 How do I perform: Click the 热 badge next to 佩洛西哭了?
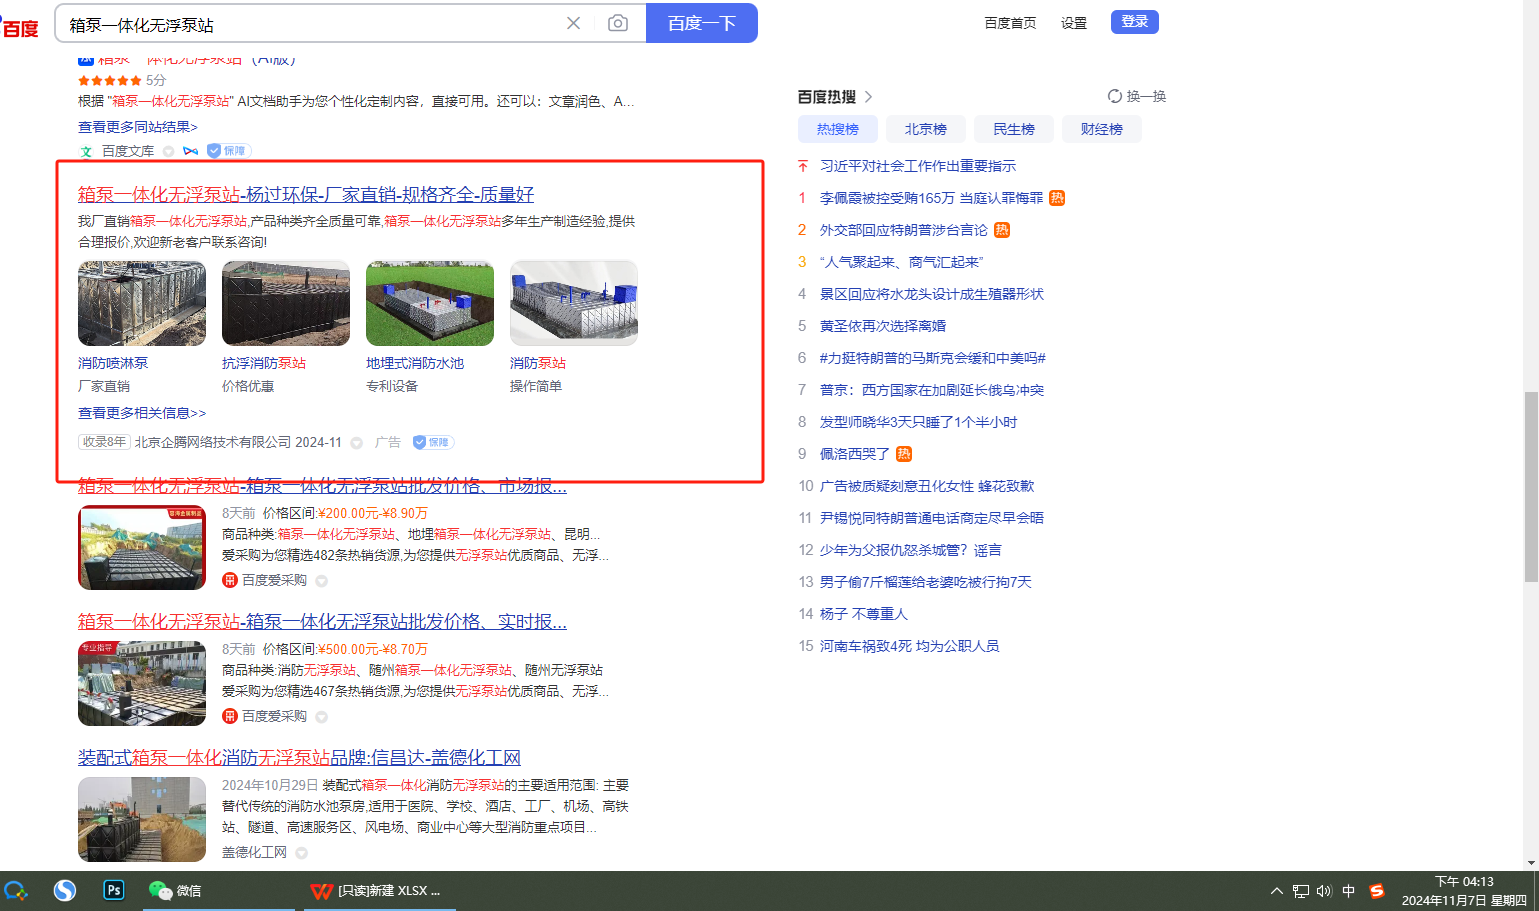(904, 454)
